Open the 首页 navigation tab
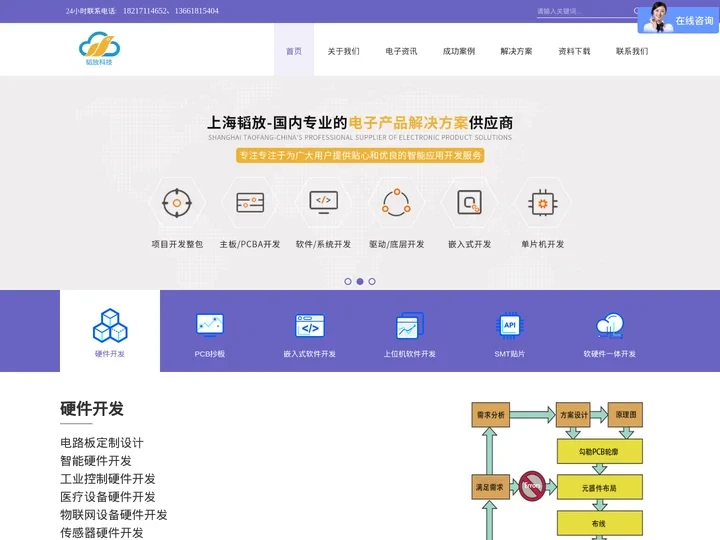Image resolution: width=720 pixels, height=540 pixels. pyautogui.click(x=294, y=50)
